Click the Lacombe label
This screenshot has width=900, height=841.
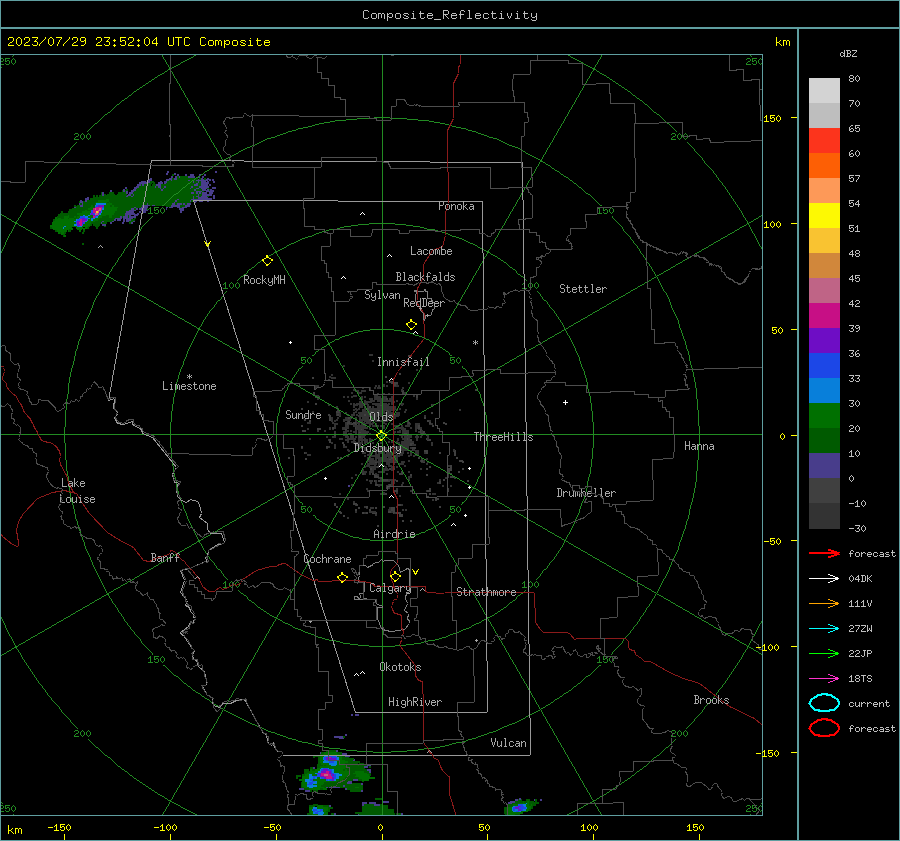coord(431,251)
